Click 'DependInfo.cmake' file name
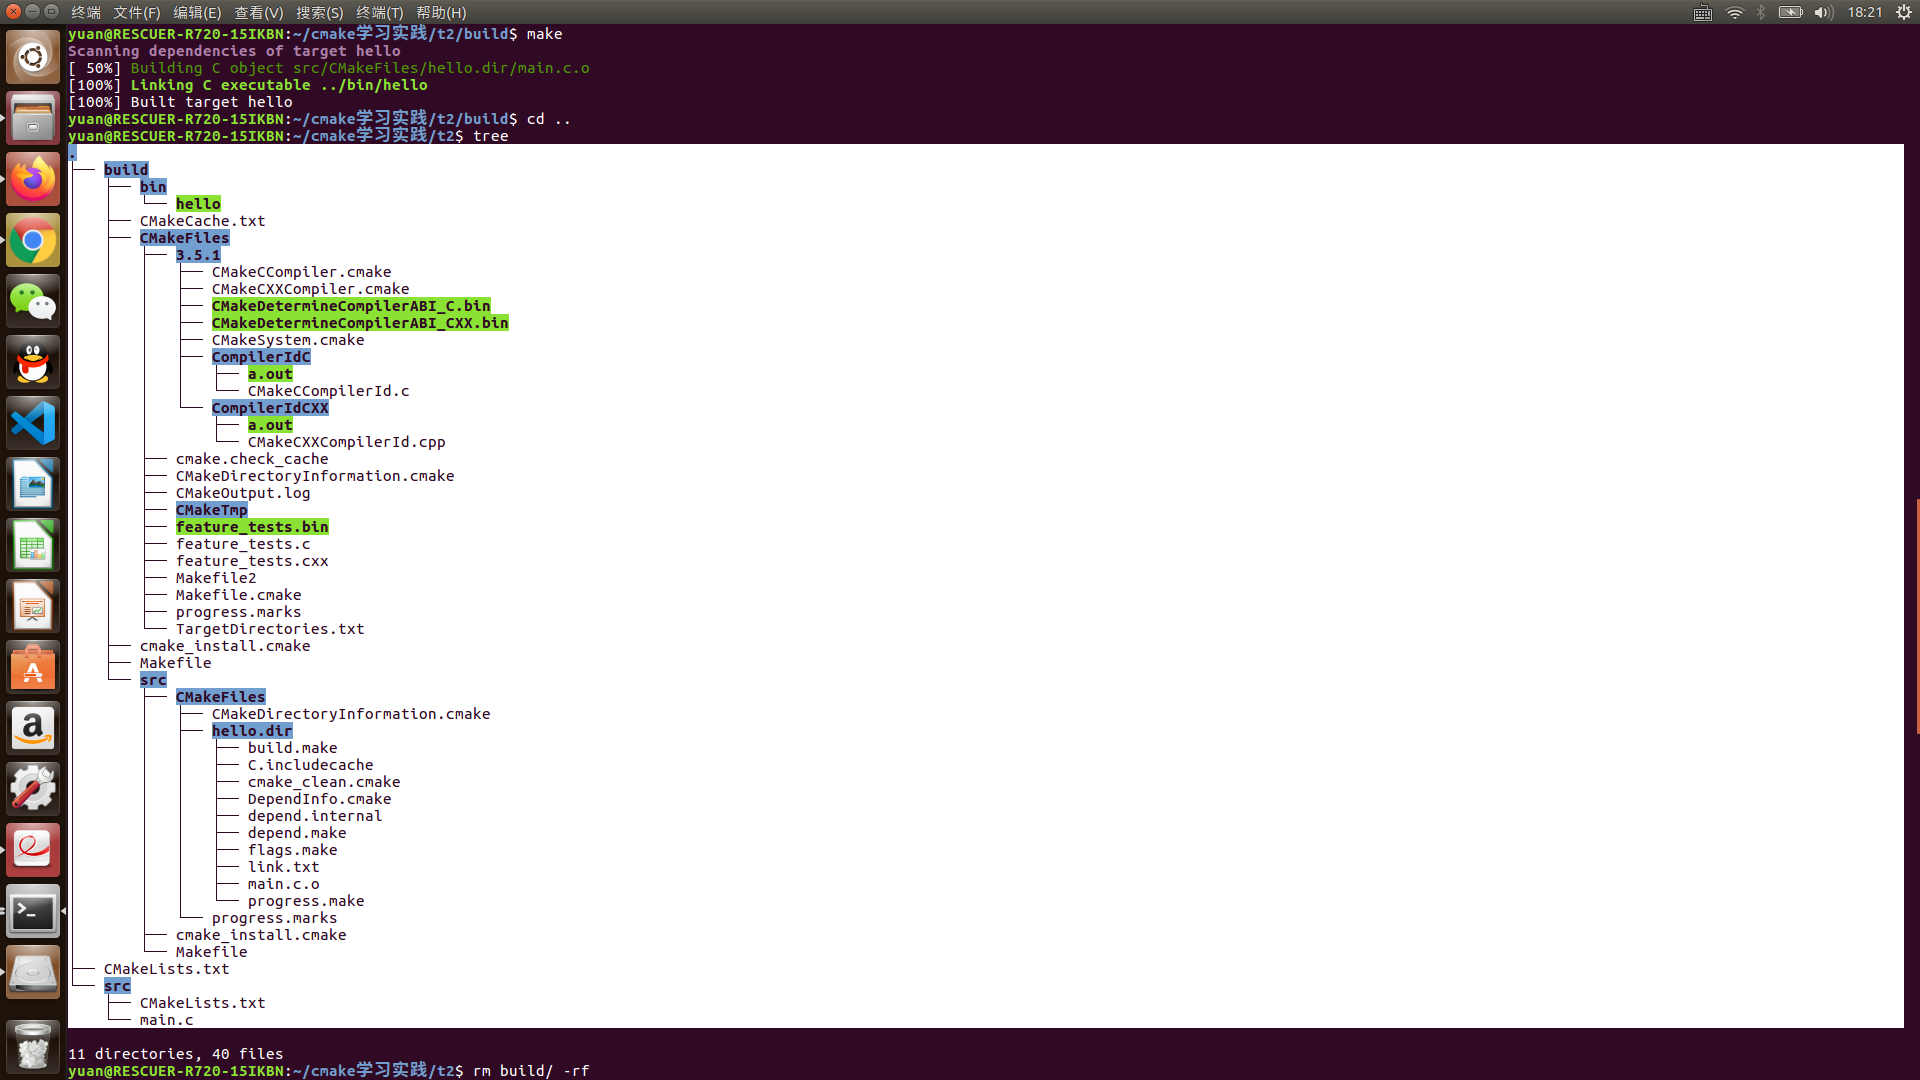1920x1080 pixels. point(319,799)
